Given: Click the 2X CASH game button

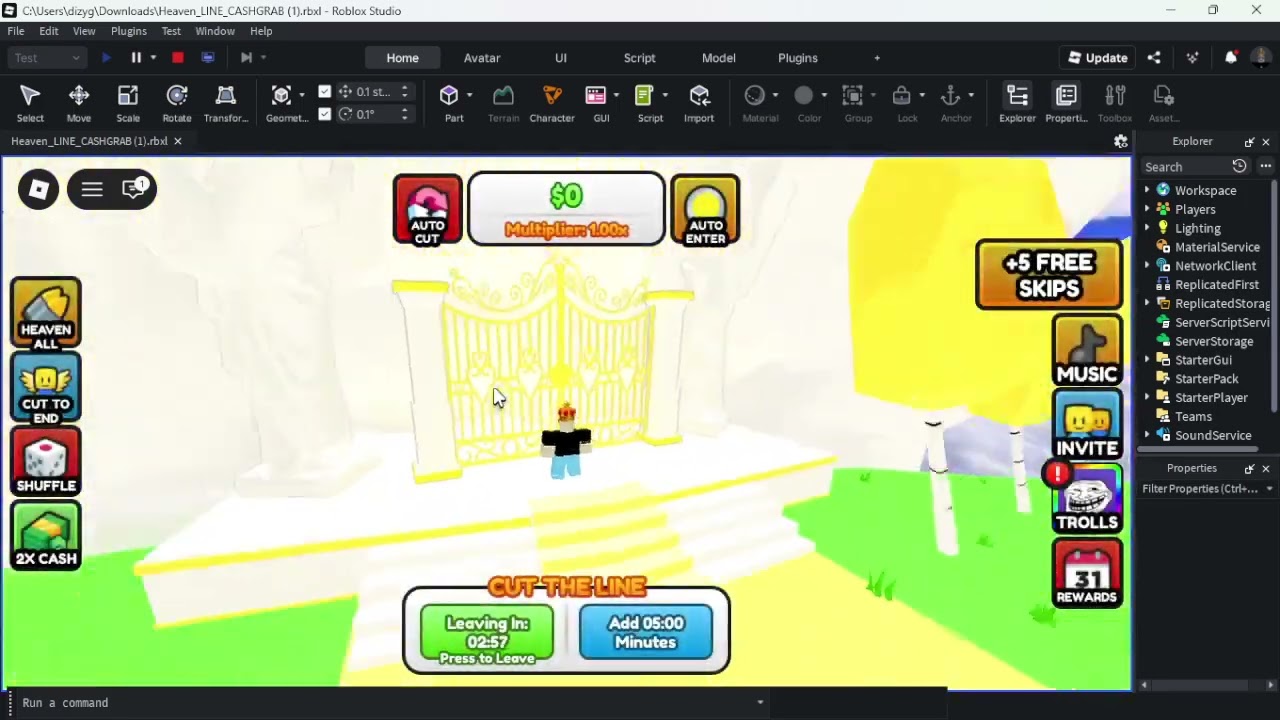Looking at the screenshot, I should pyautogui.click(x=46, y=536).
